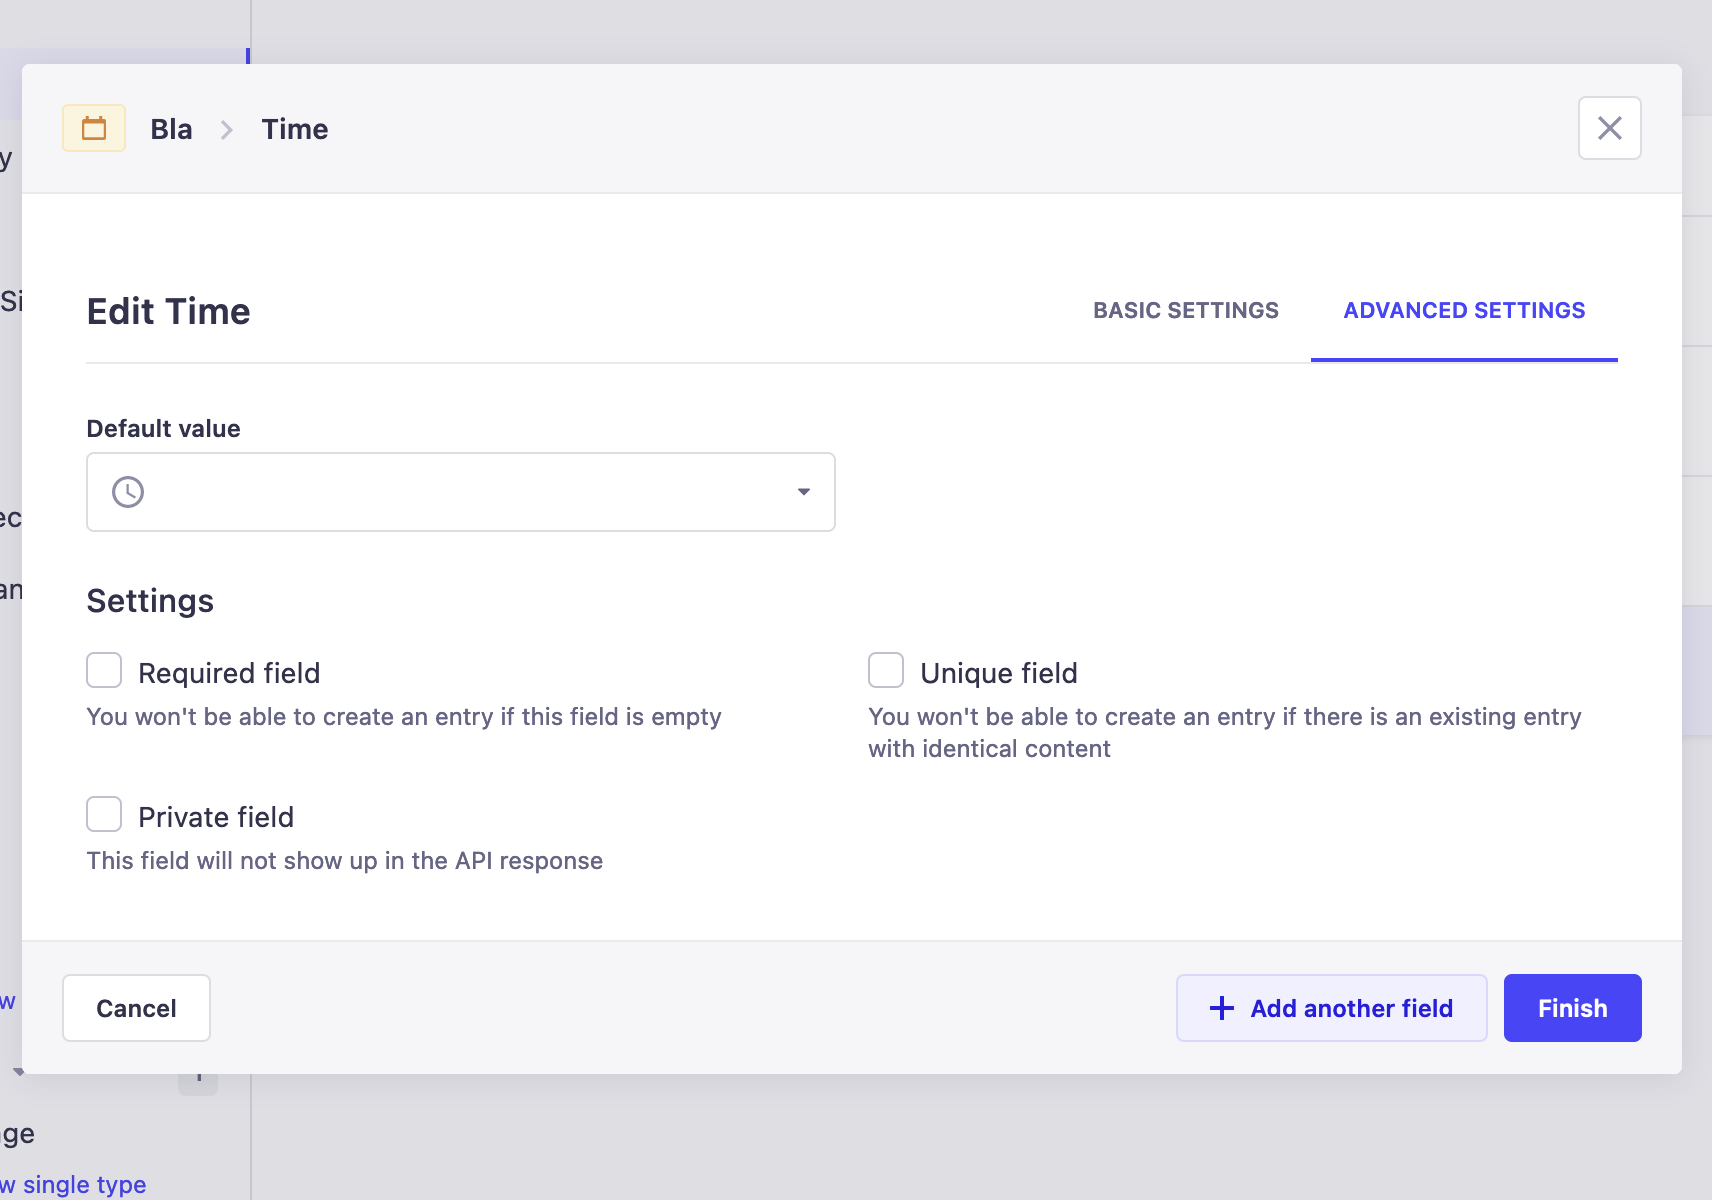Switch to the Basic Settings tab

pos(1185,311)
